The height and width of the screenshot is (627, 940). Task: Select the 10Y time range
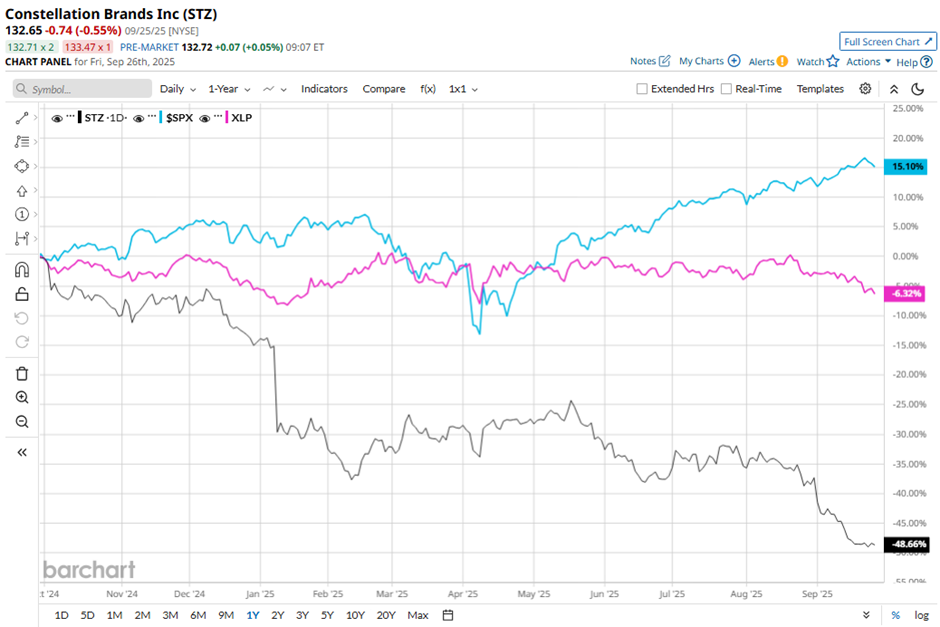355,615
